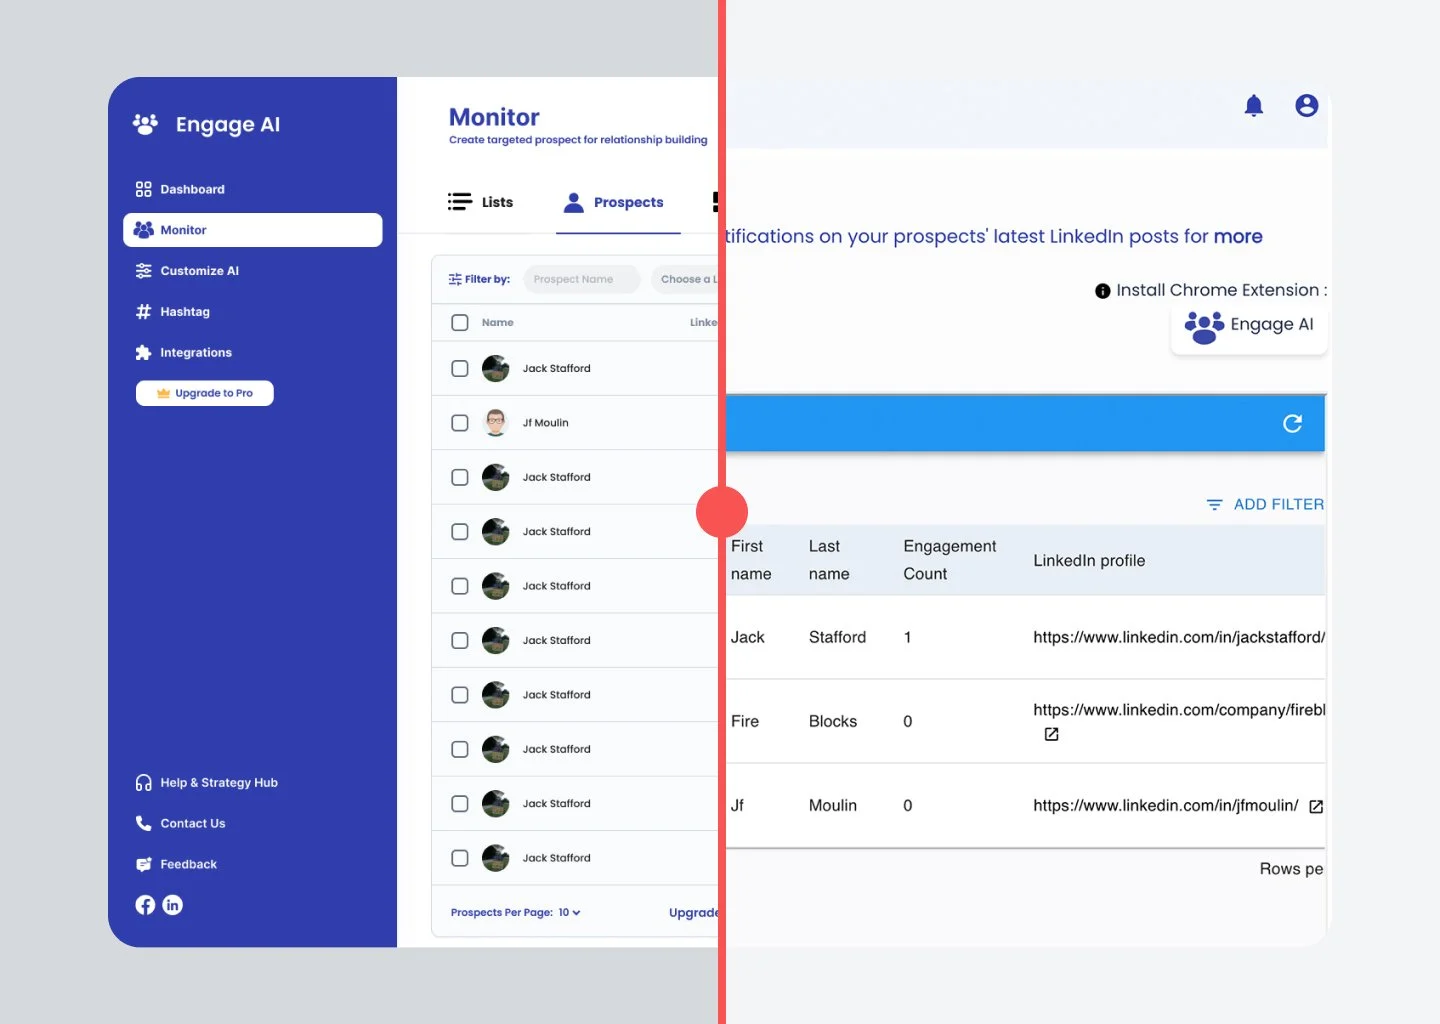The height and width of the screenshot is (1024, 1440).
Task: Click the info icon beside Install Chrome Extension
Action: 1103,291
